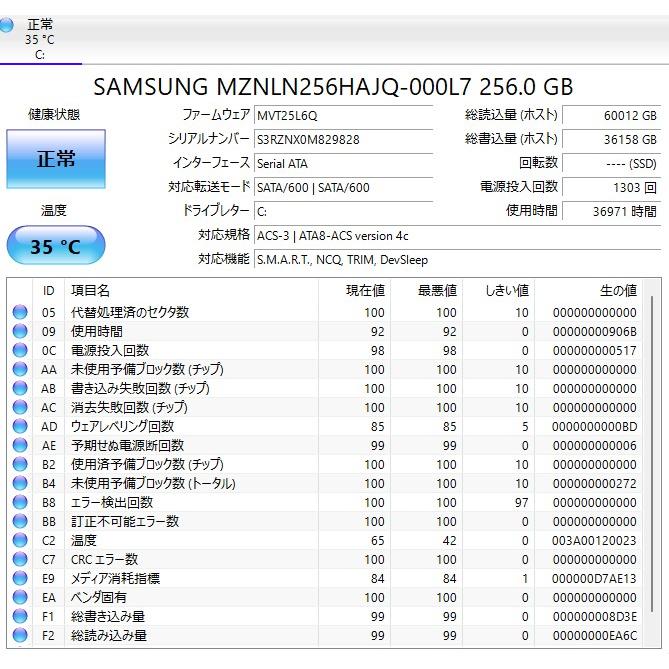Select ウェアレベリング回数 row name

(x=122, y=426)
